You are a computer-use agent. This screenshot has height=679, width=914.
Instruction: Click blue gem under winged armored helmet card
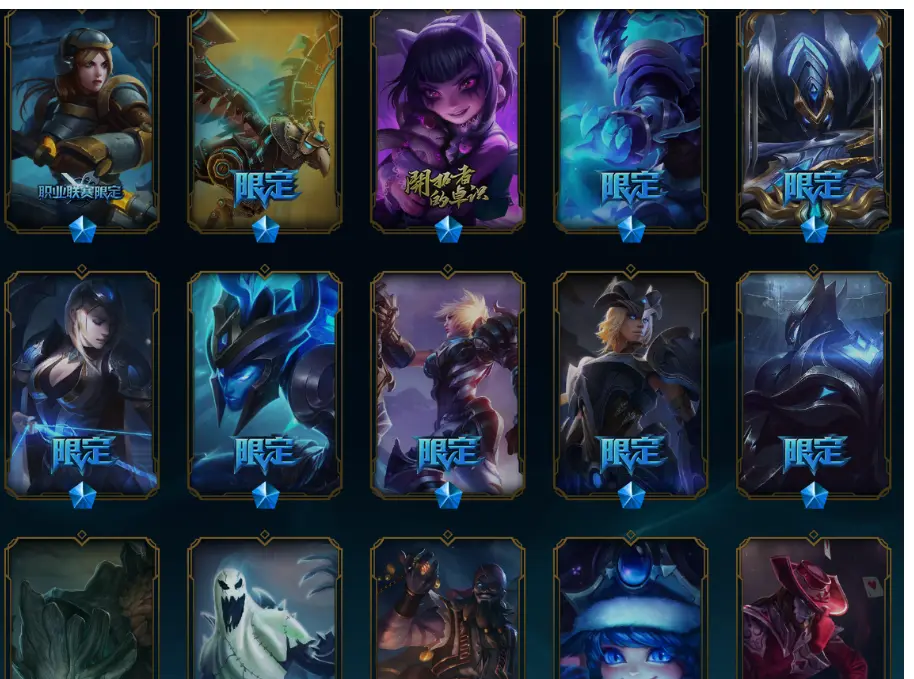(x=814, y=230)
